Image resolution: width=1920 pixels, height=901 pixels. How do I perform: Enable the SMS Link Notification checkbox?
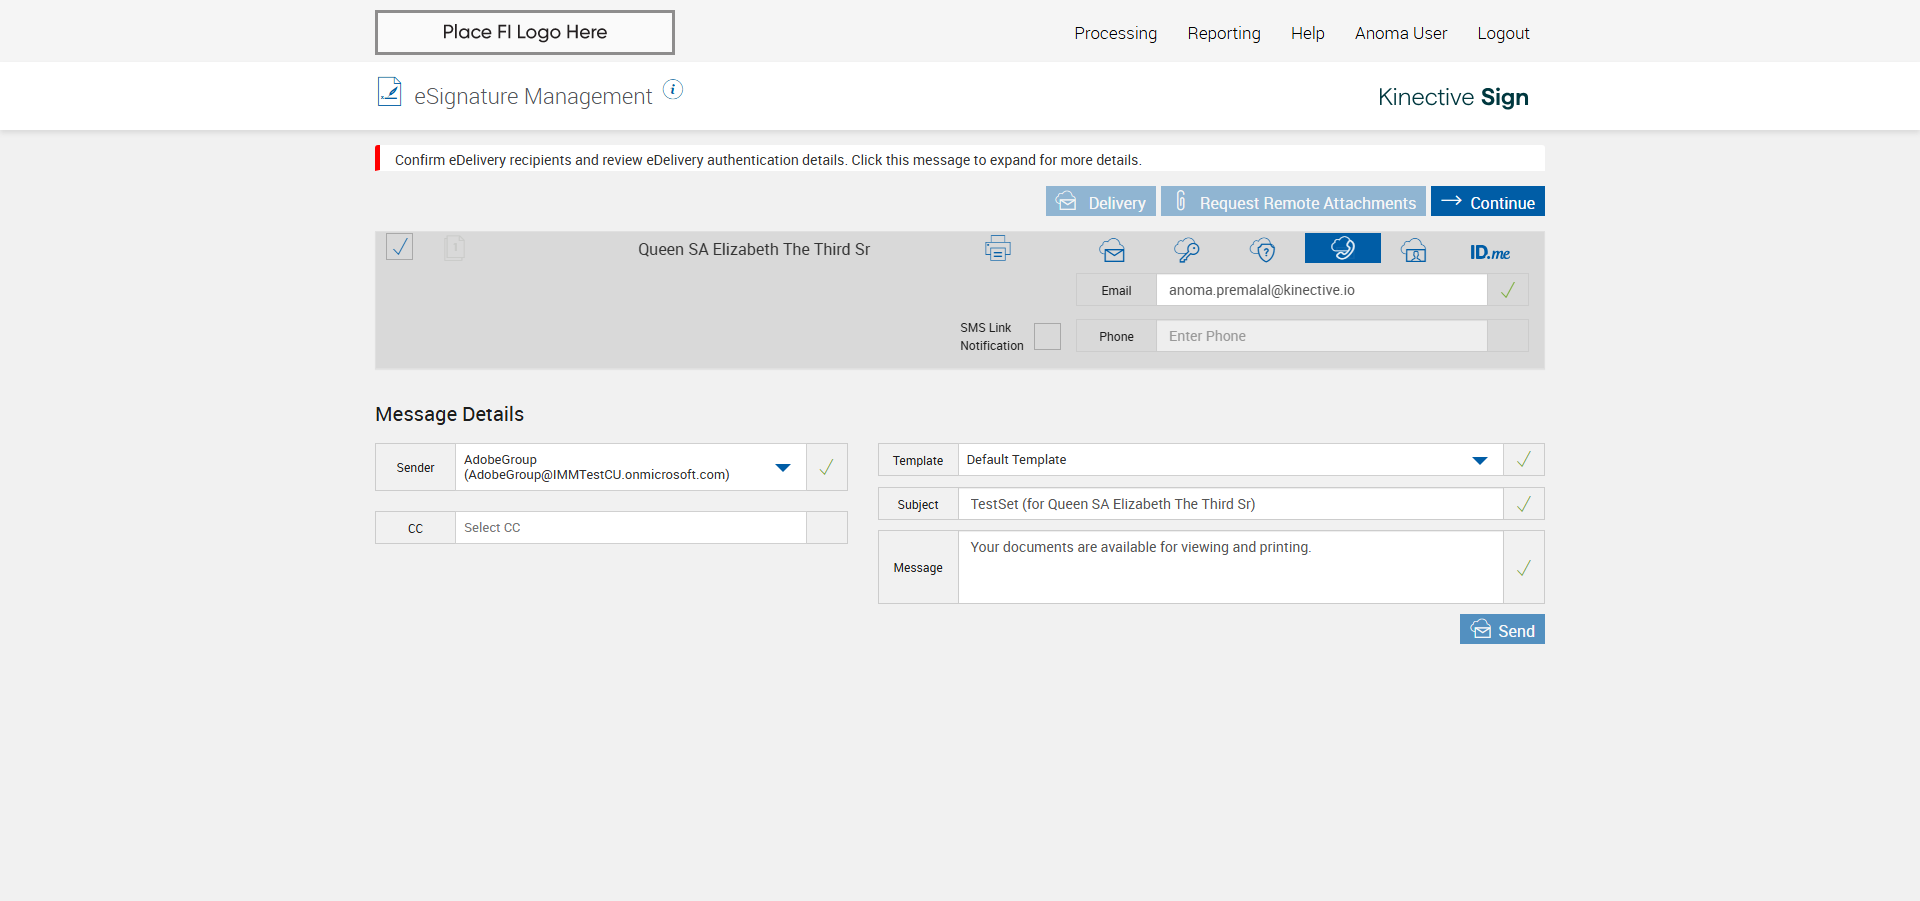pyautogui.click(x=1047, y=337)
